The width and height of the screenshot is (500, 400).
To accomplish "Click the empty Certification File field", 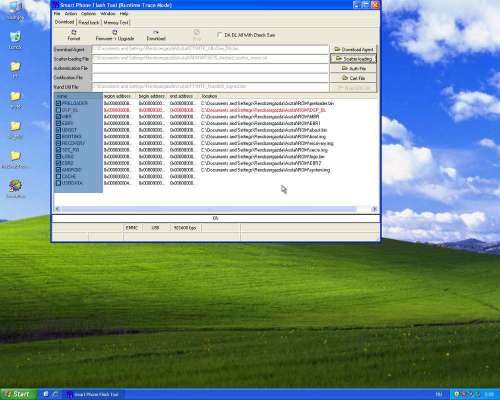I will point(210,77).
